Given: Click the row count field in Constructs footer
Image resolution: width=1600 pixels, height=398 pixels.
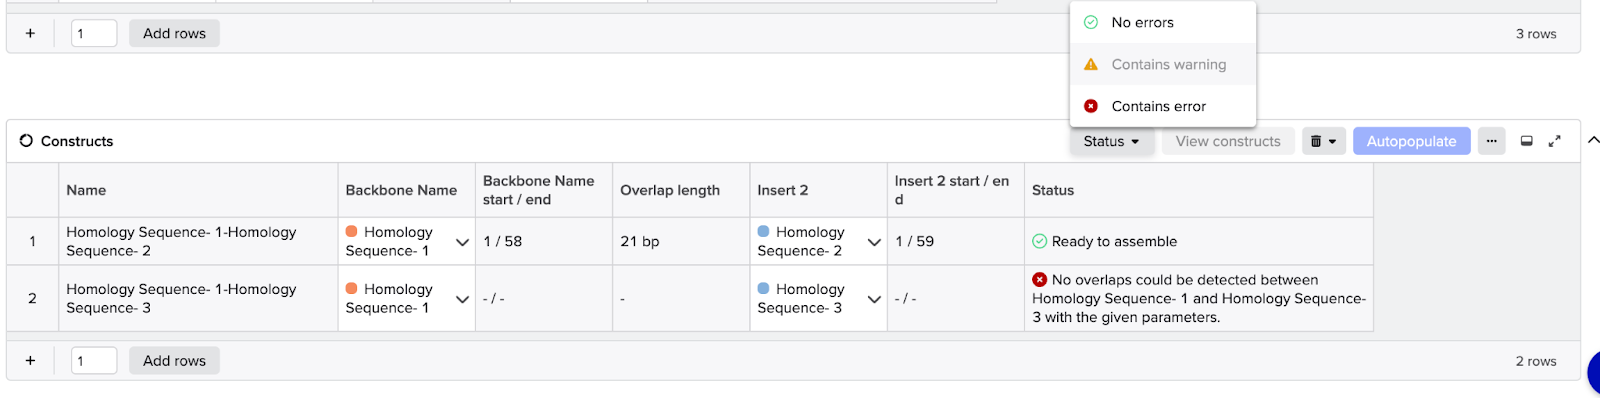Looking at the screenshot, I should [x=94, y=361].
